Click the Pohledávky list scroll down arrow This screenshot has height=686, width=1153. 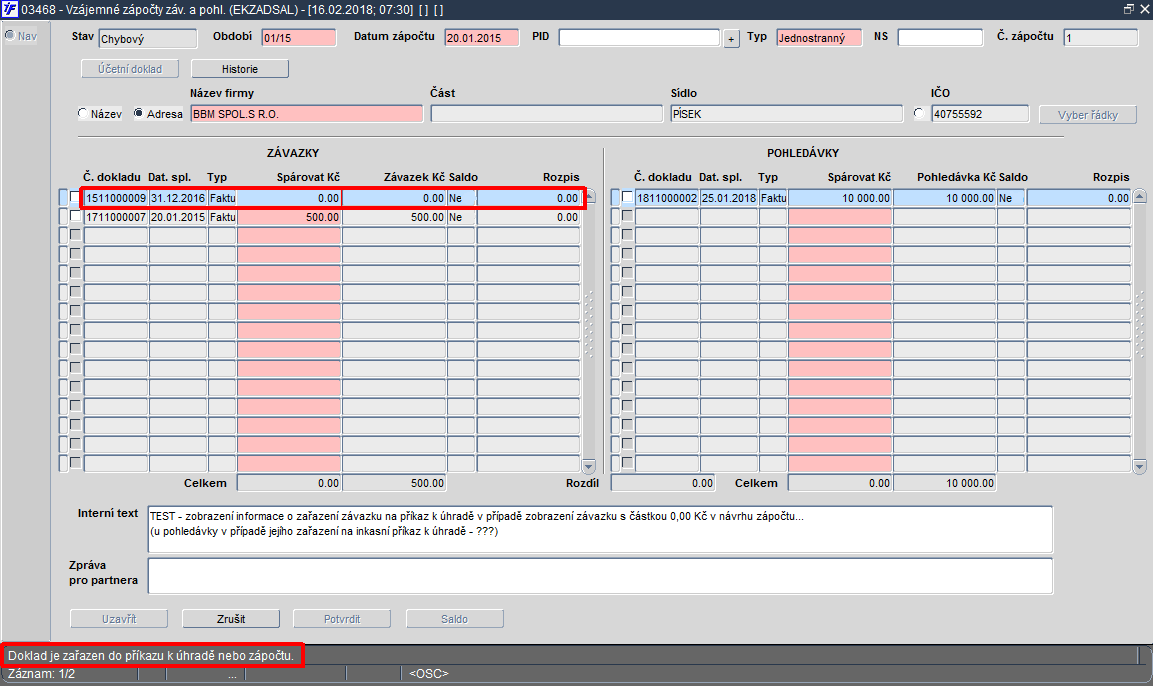(1140, 465)
